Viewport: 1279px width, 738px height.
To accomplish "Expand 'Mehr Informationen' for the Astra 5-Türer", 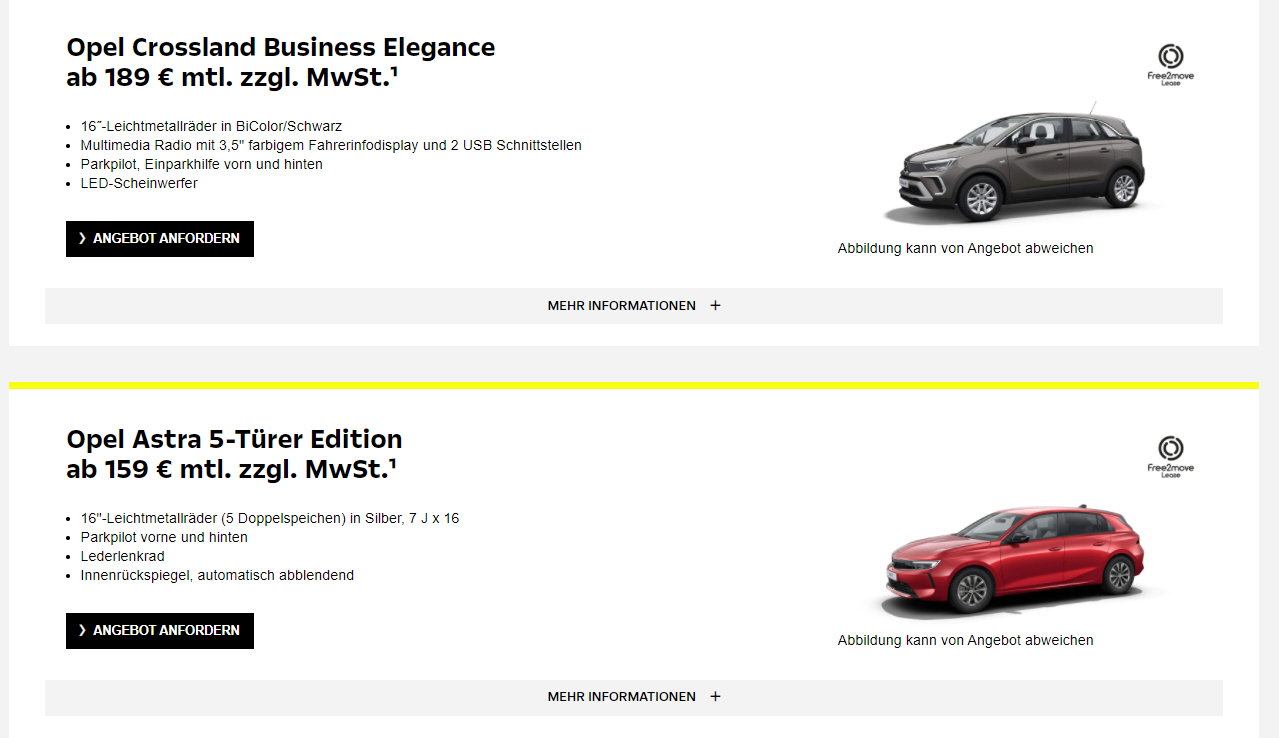I will pyautogui.click(x=622, y=697).
